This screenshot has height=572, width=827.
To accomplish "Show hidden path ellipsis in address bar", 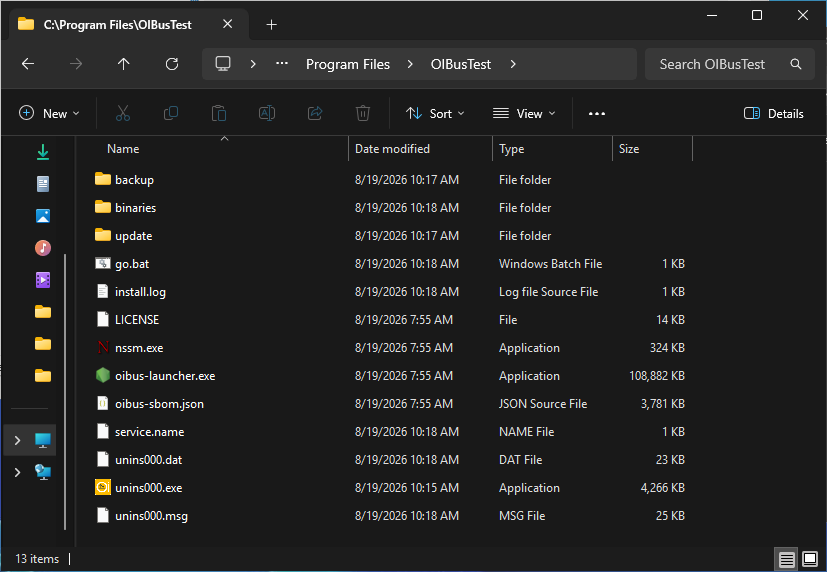I will (282, 64).
